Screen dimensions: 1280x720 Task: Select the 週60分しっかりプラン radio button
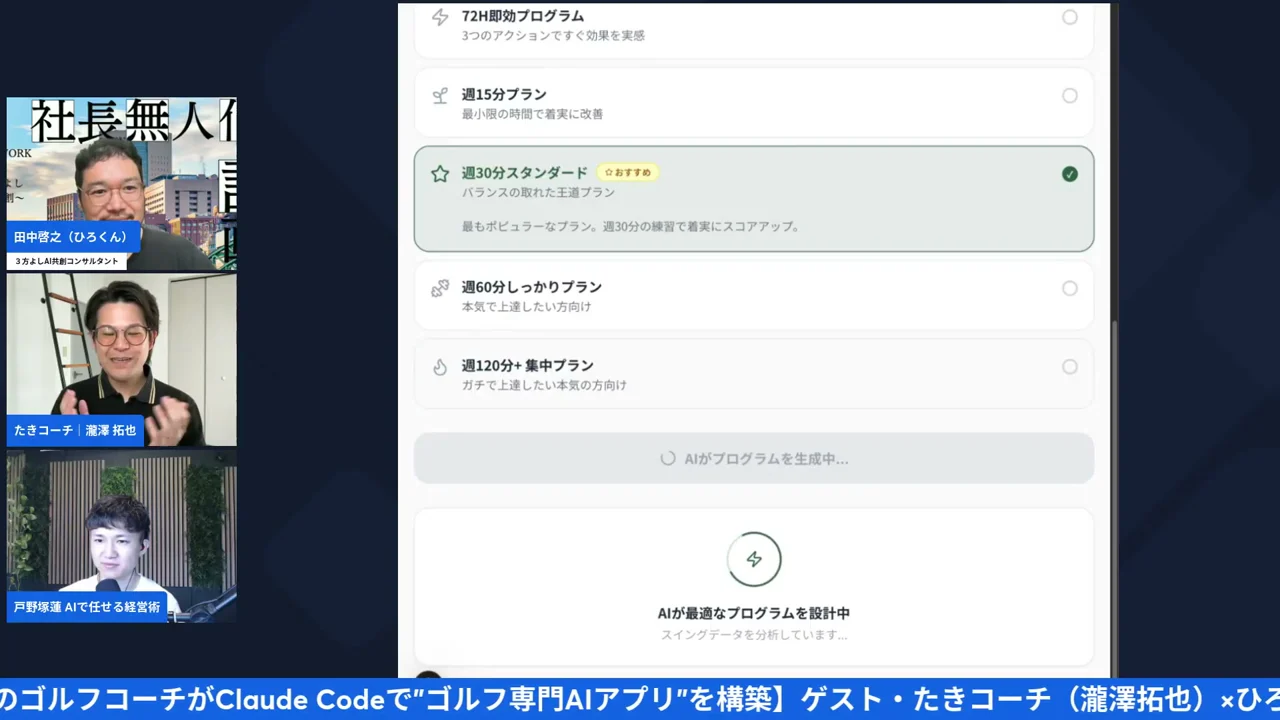[x=1070, y=289]
